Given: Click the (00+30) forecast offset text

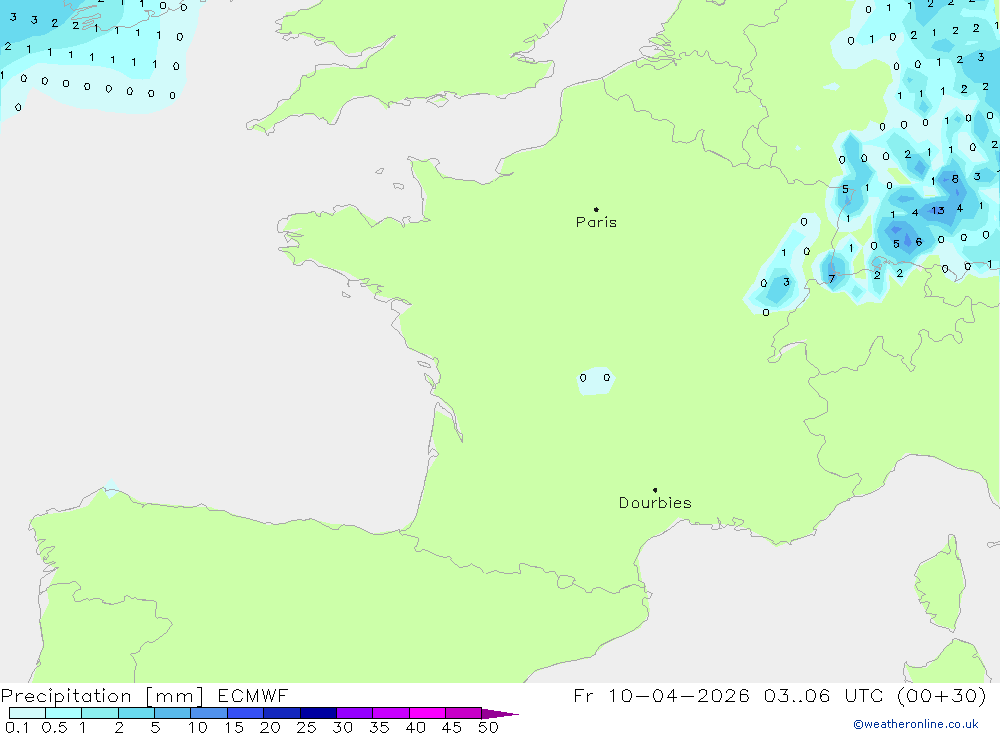Looking at the screenshot, I should click(941, 695).
